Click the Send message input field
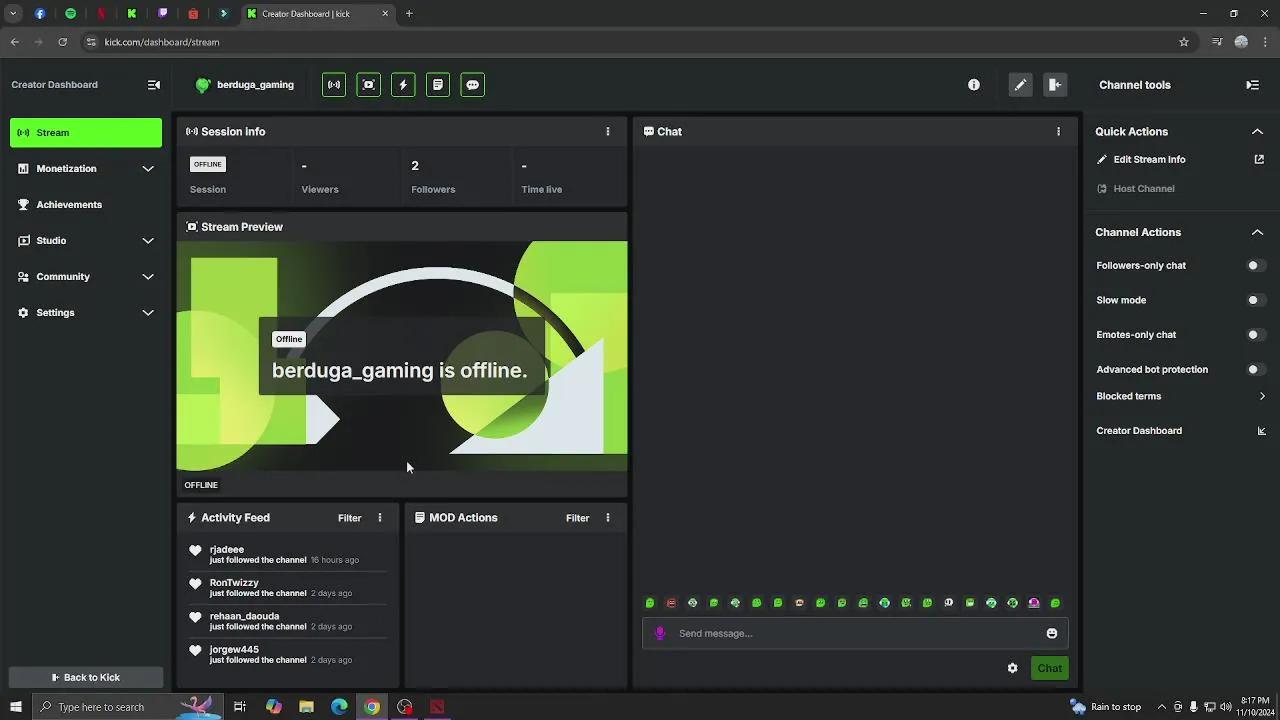The image size is (1280, 720). [x=855, y=633]
